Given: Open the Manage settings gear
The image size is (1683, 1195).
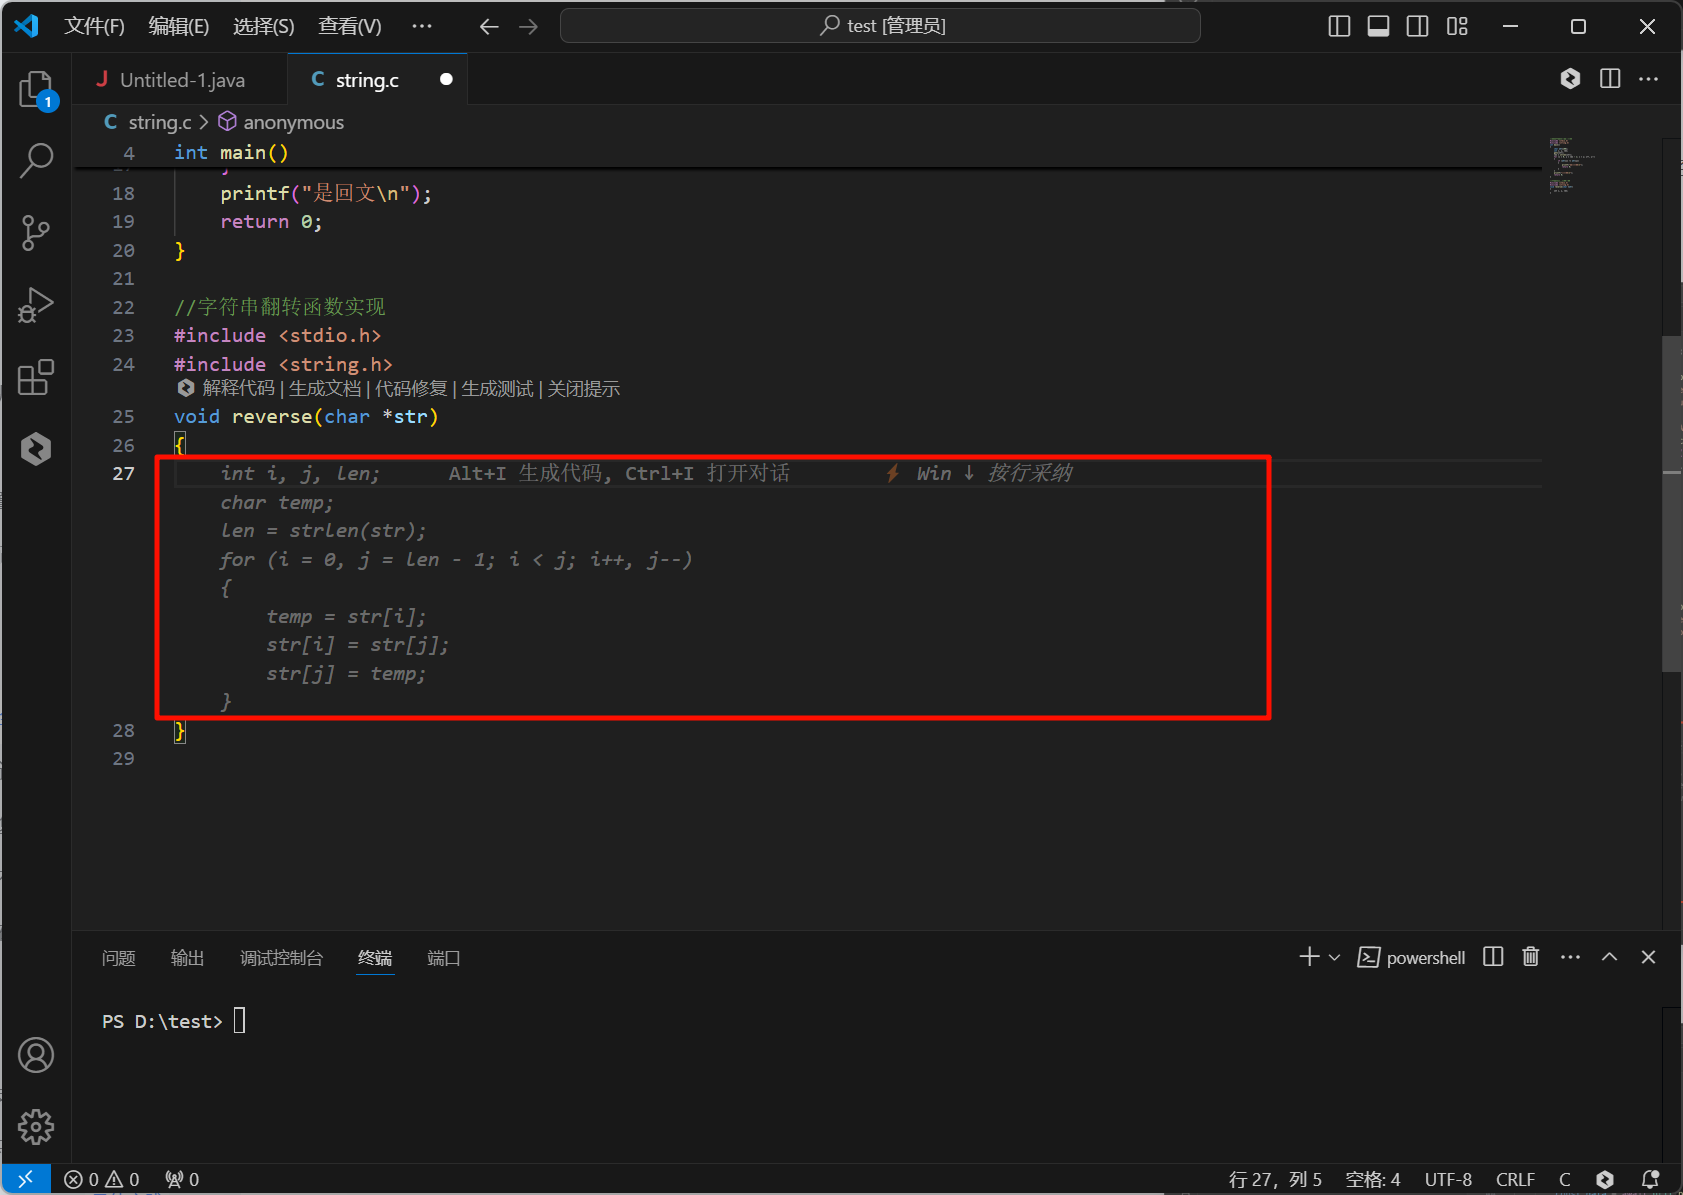Looking at the screenshot, I should 36,1127.
